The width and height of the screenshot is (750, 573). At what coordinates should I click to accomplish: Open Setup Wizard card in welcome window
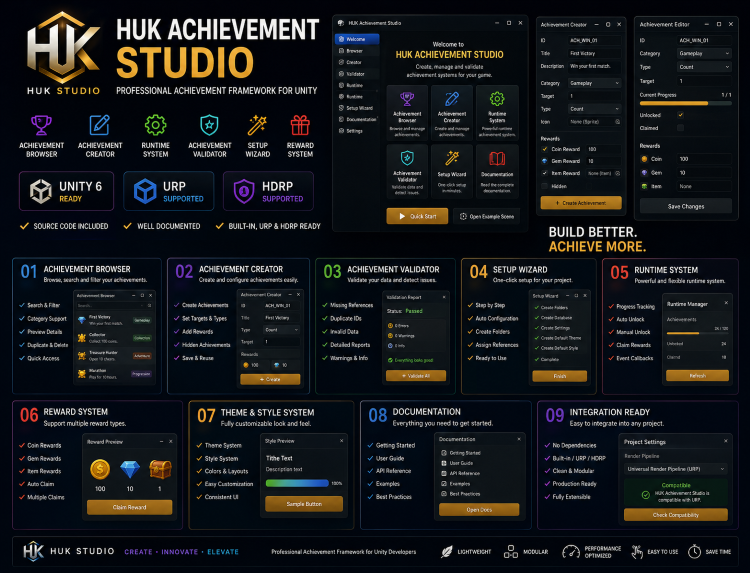[452, 172]
